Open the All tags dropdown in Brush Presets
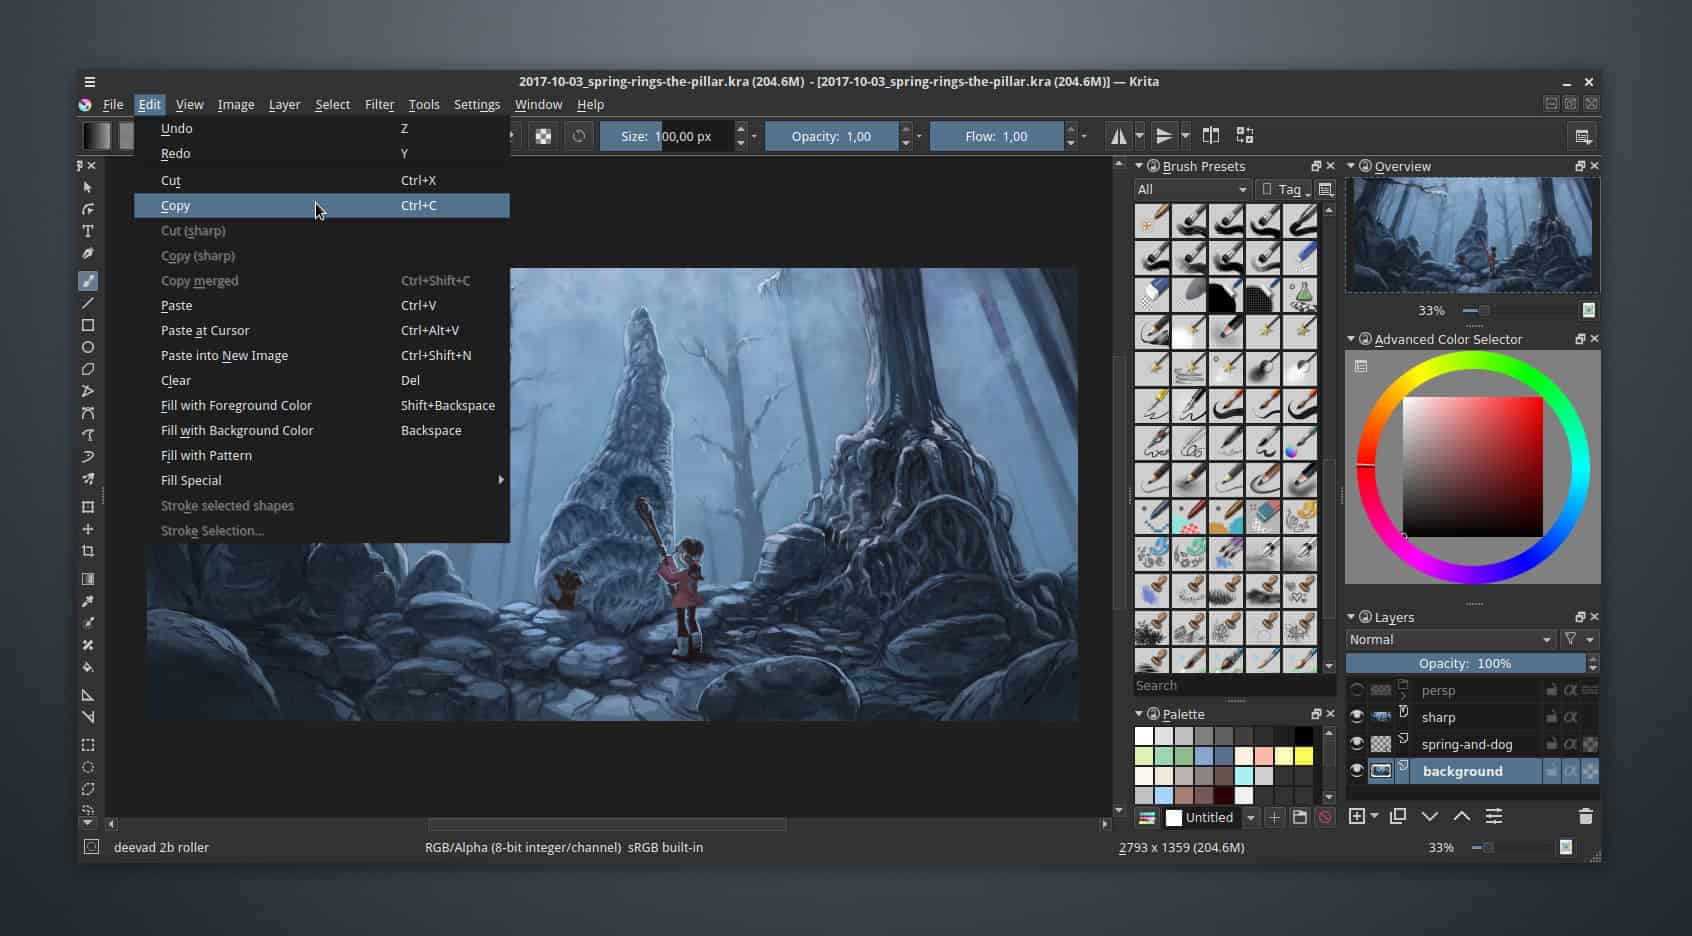Viewport: 1692px width, 936px height. 1191,189
